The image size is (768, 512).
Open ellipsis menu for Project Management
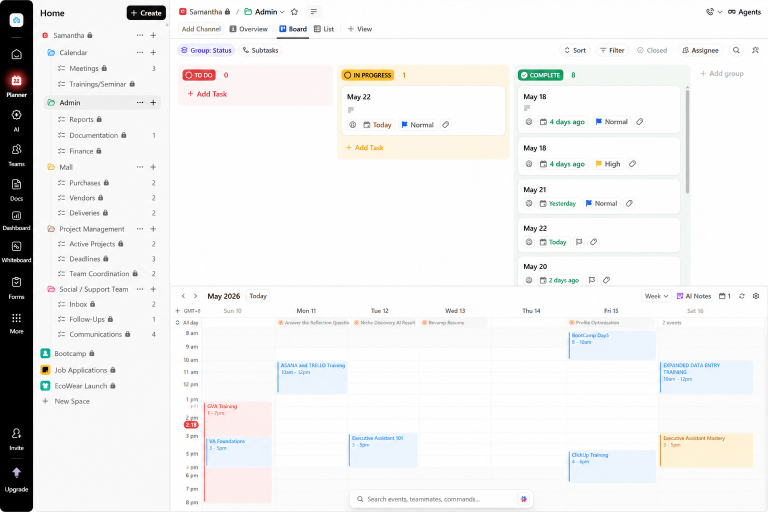[140, 229]
